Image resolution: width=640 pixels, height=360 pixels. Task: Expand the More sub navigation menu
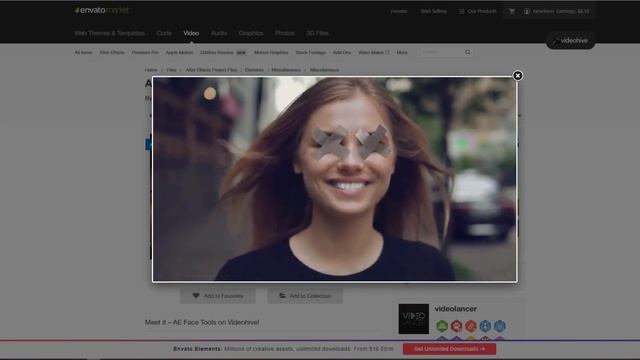click(x=402, y=53)
